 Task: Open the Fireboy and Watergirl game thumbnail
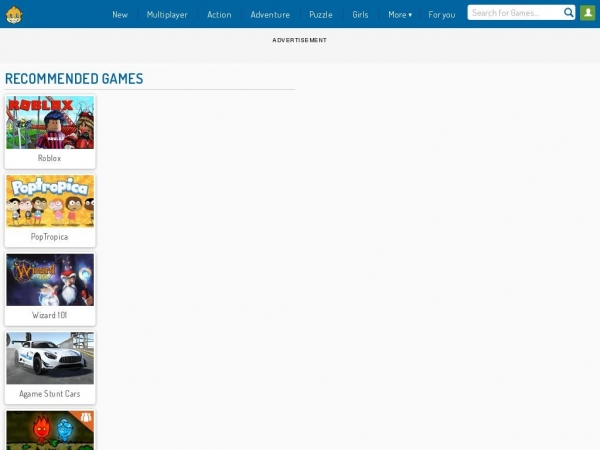[x=50, y=430]
